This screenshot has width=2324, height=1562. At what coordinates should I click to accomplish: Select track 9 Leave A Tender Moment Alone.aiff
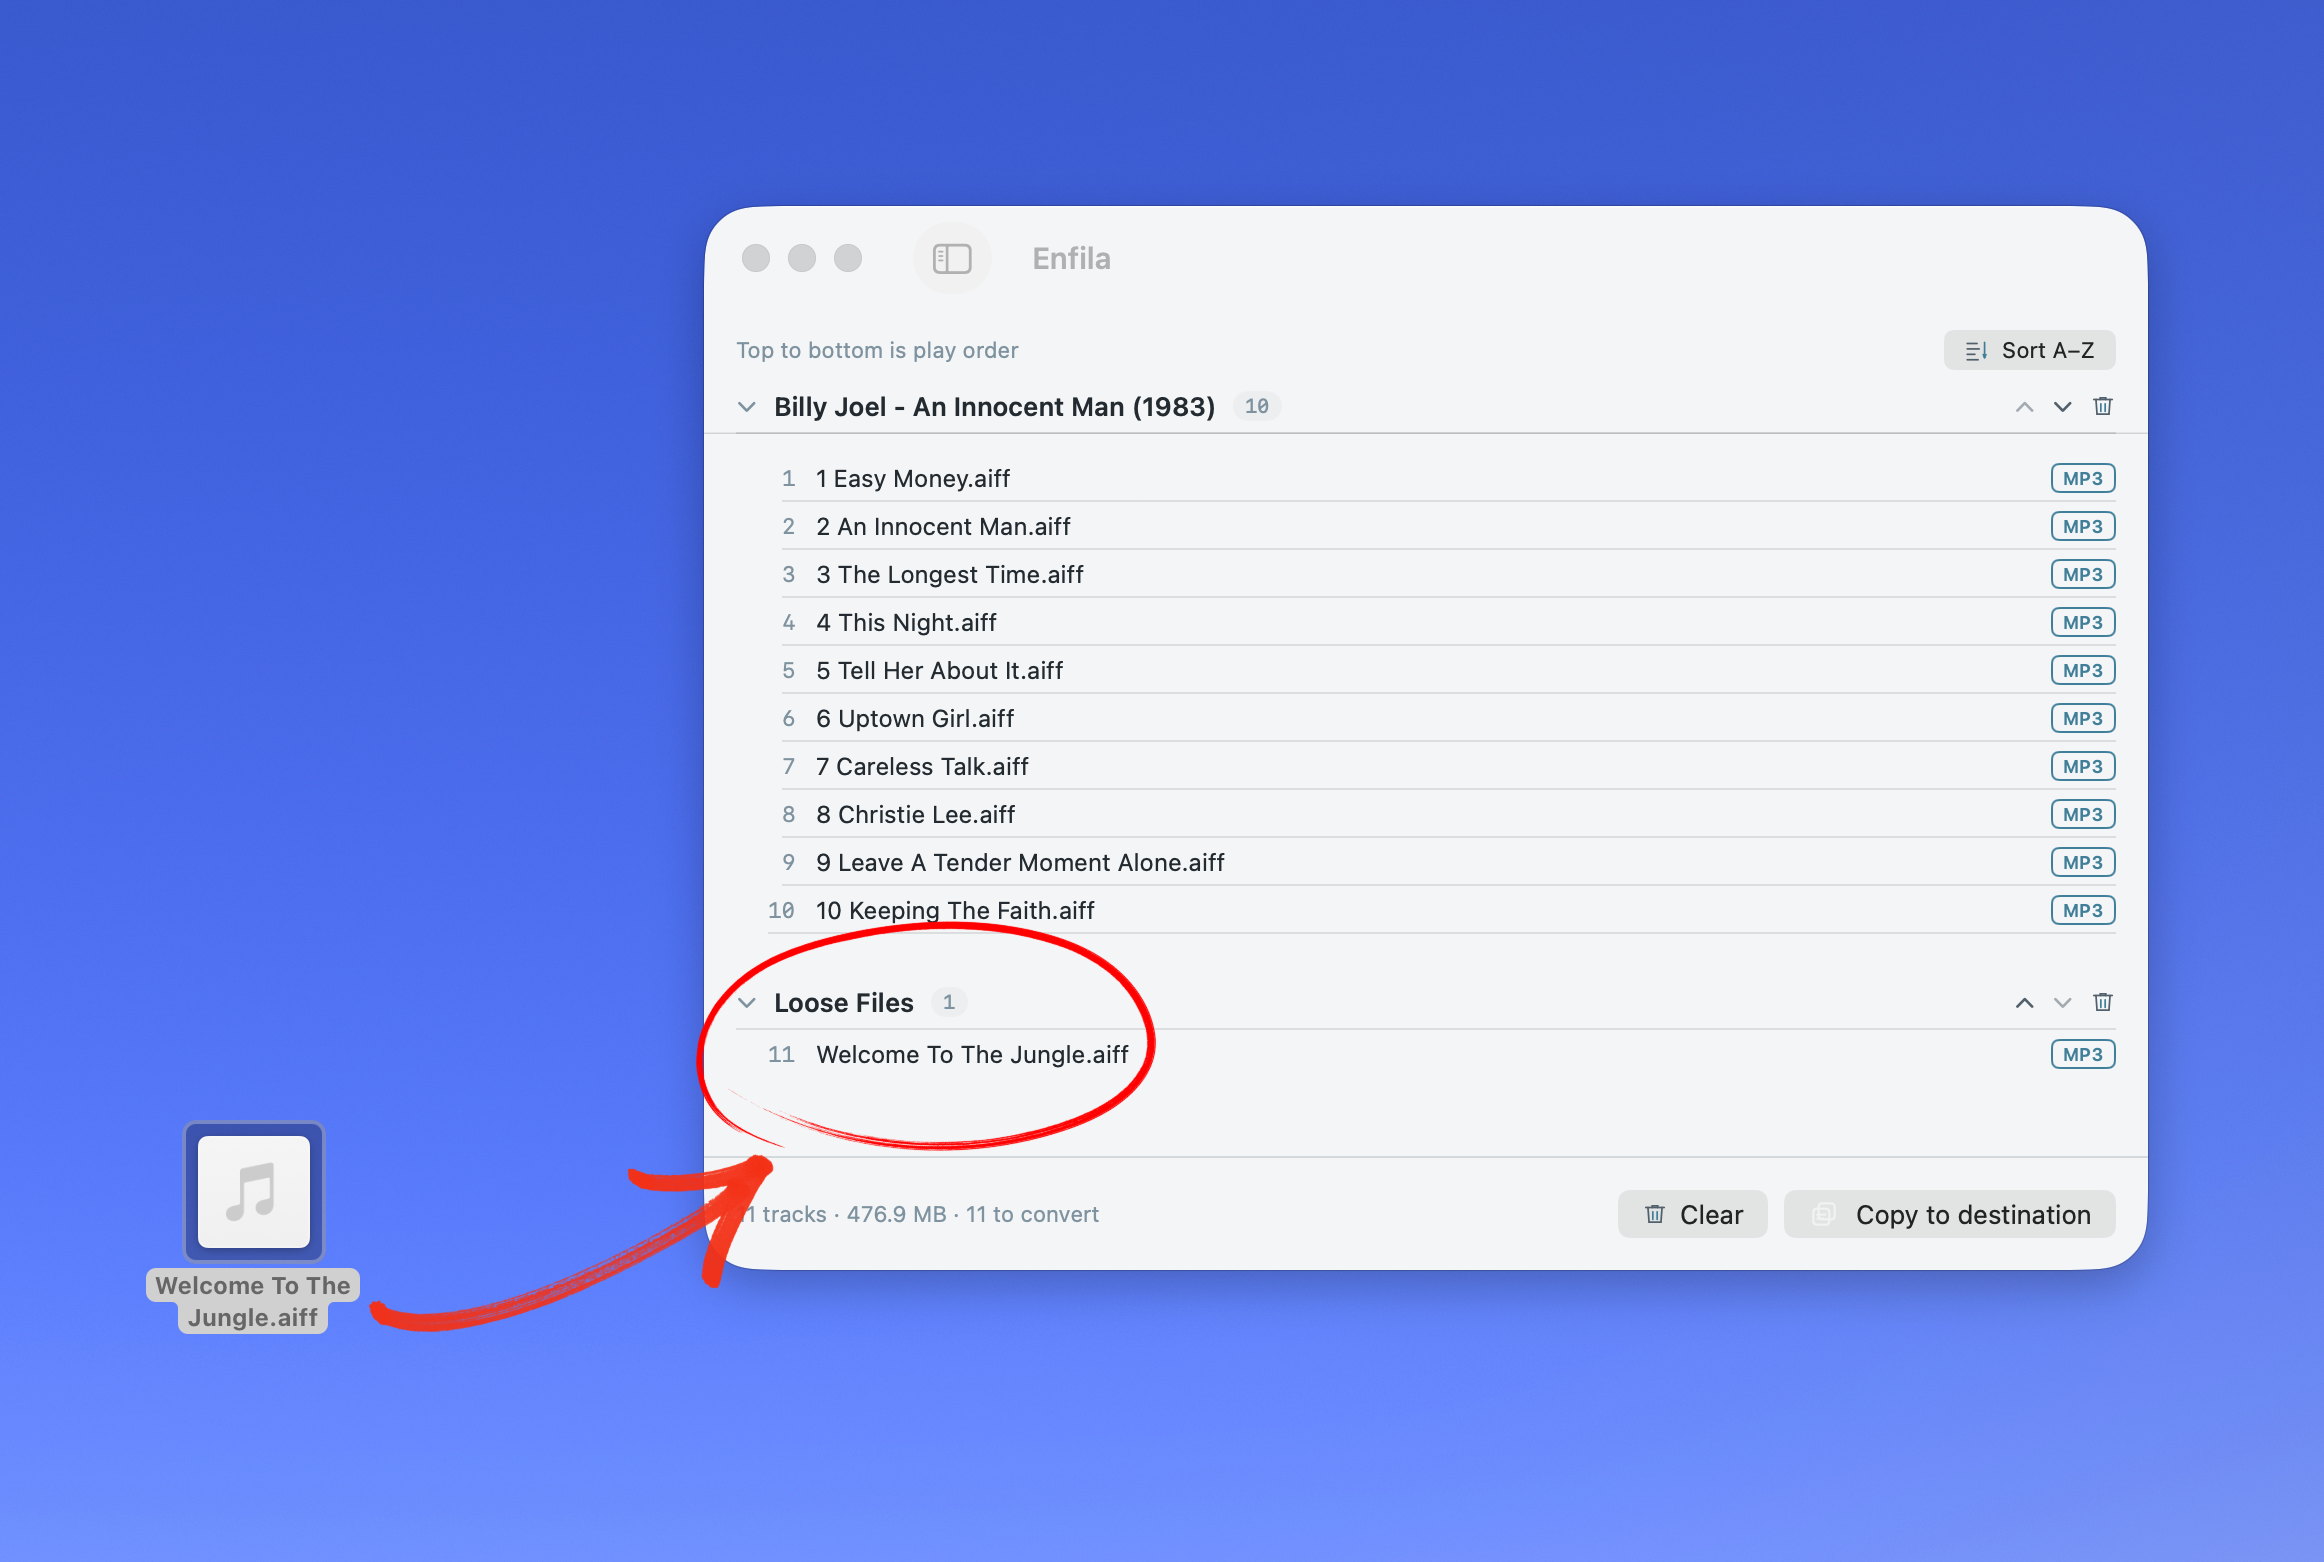tap(1440, 863)
